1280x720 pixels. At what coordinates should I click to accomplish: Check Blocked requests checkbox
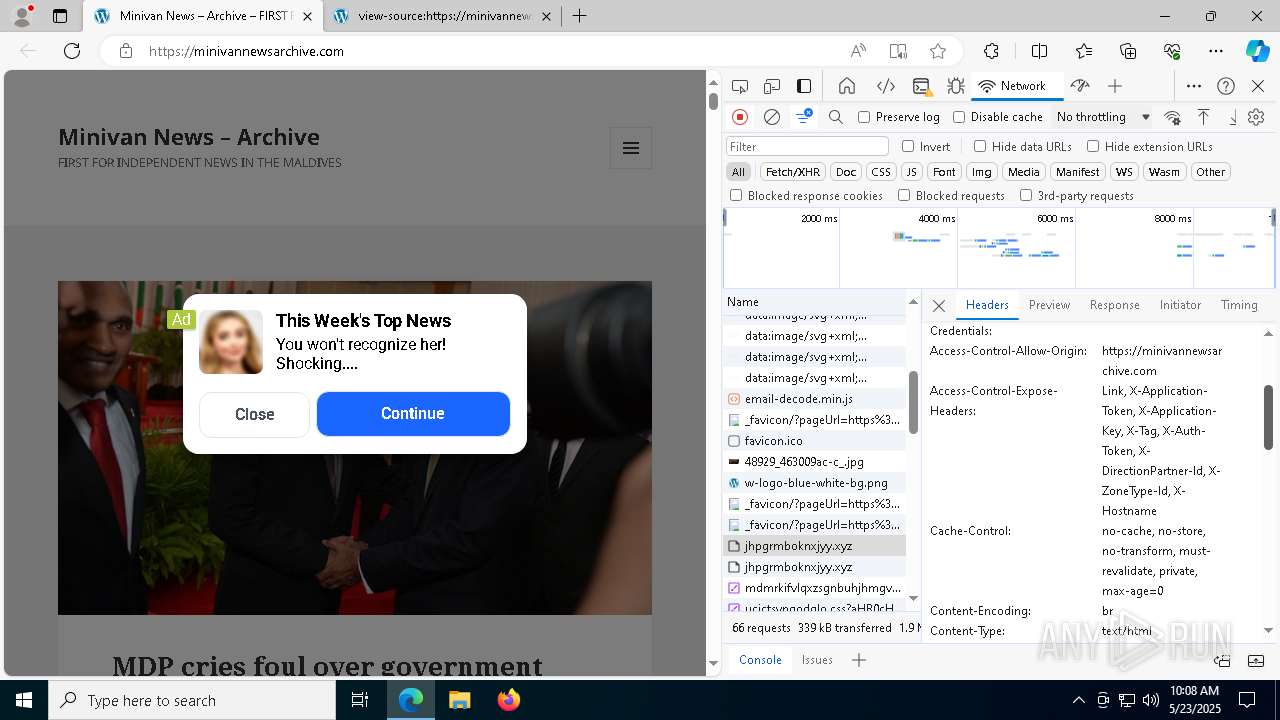click(904, 196)
